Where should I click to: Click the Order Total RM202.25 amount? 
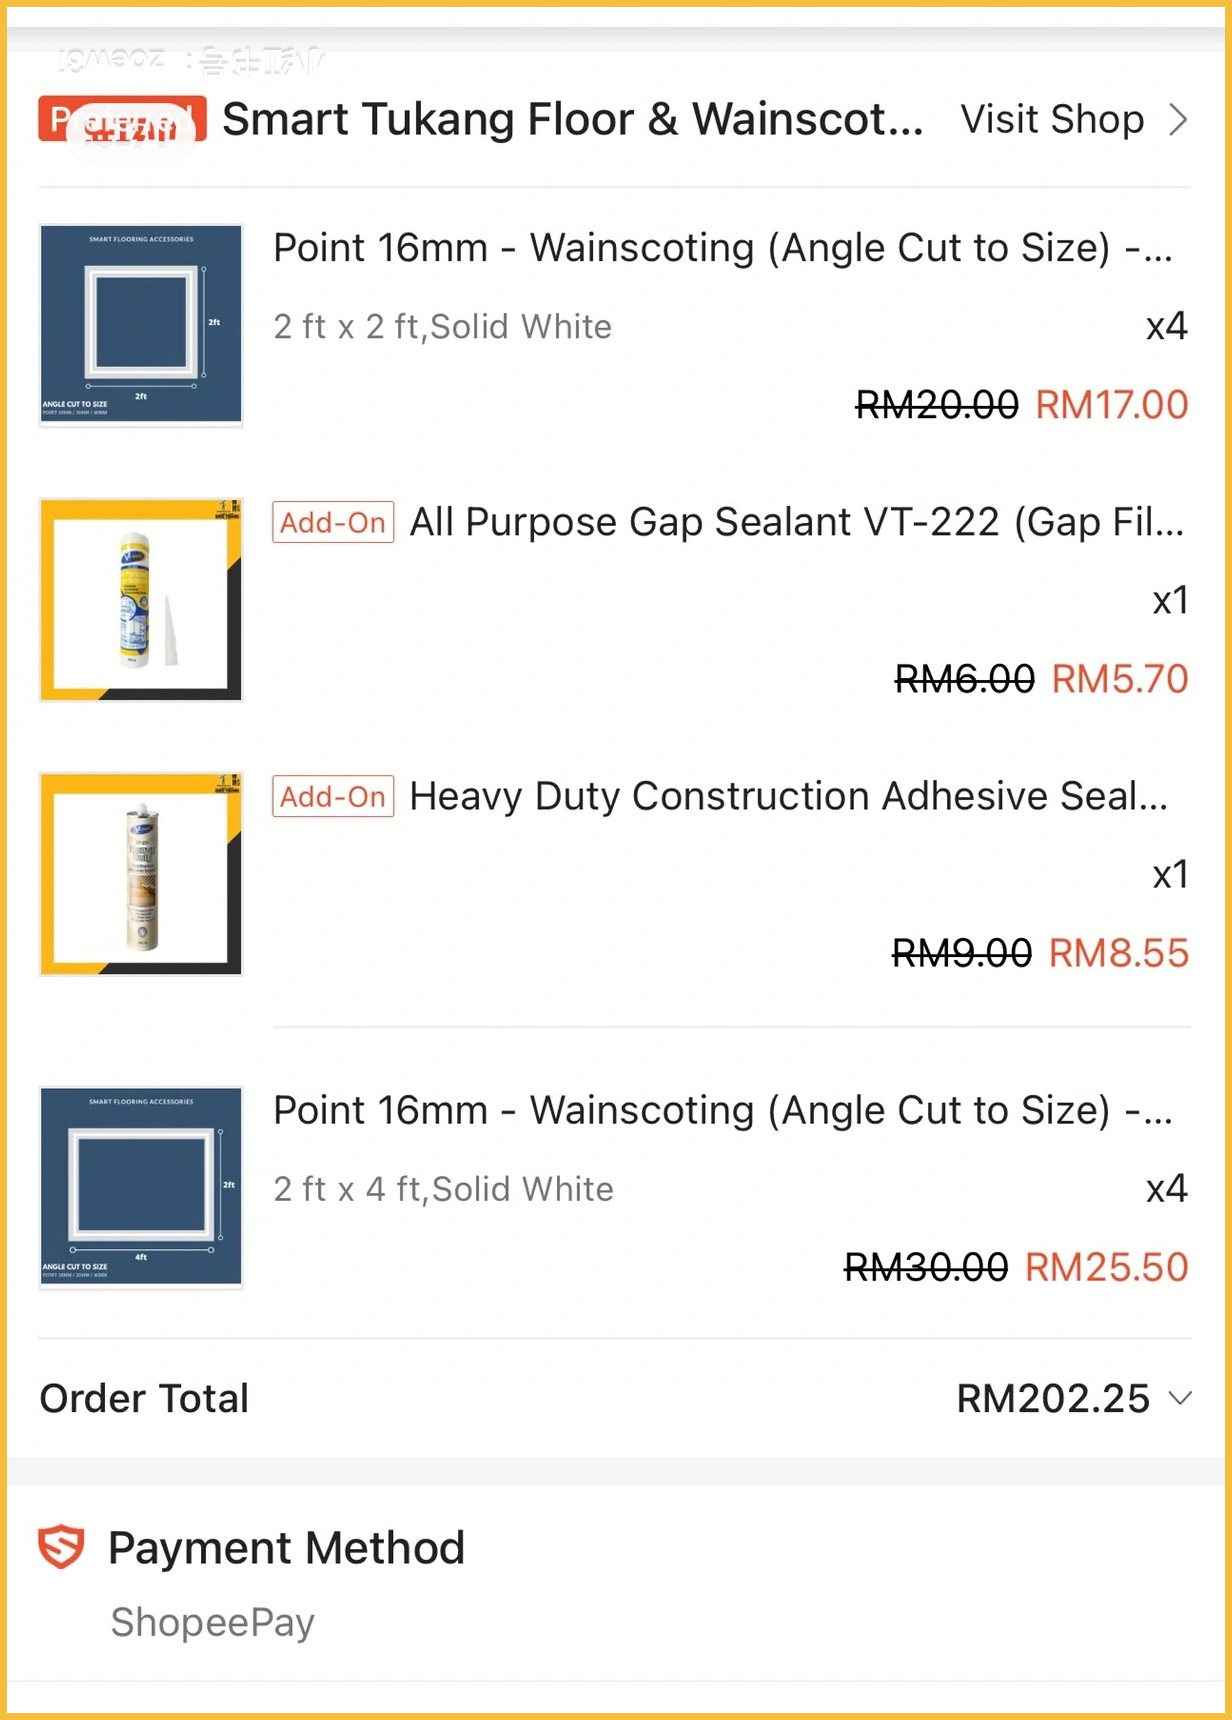point(1052,1398)
